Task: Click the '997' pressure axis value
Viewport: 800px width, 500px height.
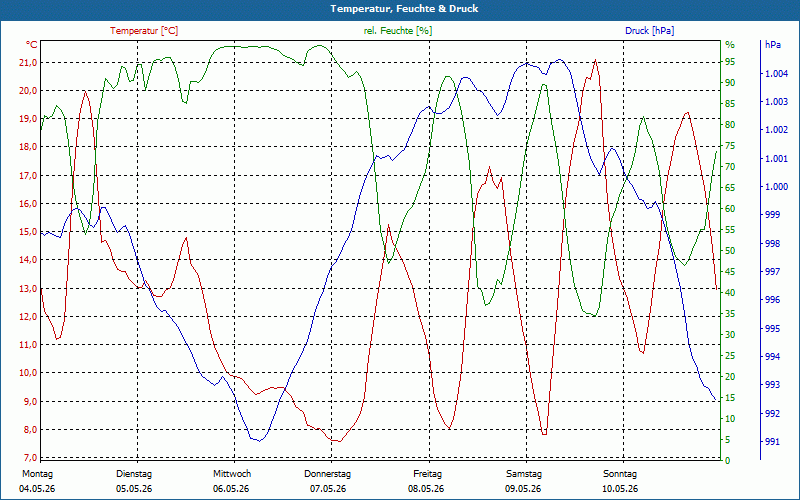Action: pyautogui.click(x=772, y=271)
